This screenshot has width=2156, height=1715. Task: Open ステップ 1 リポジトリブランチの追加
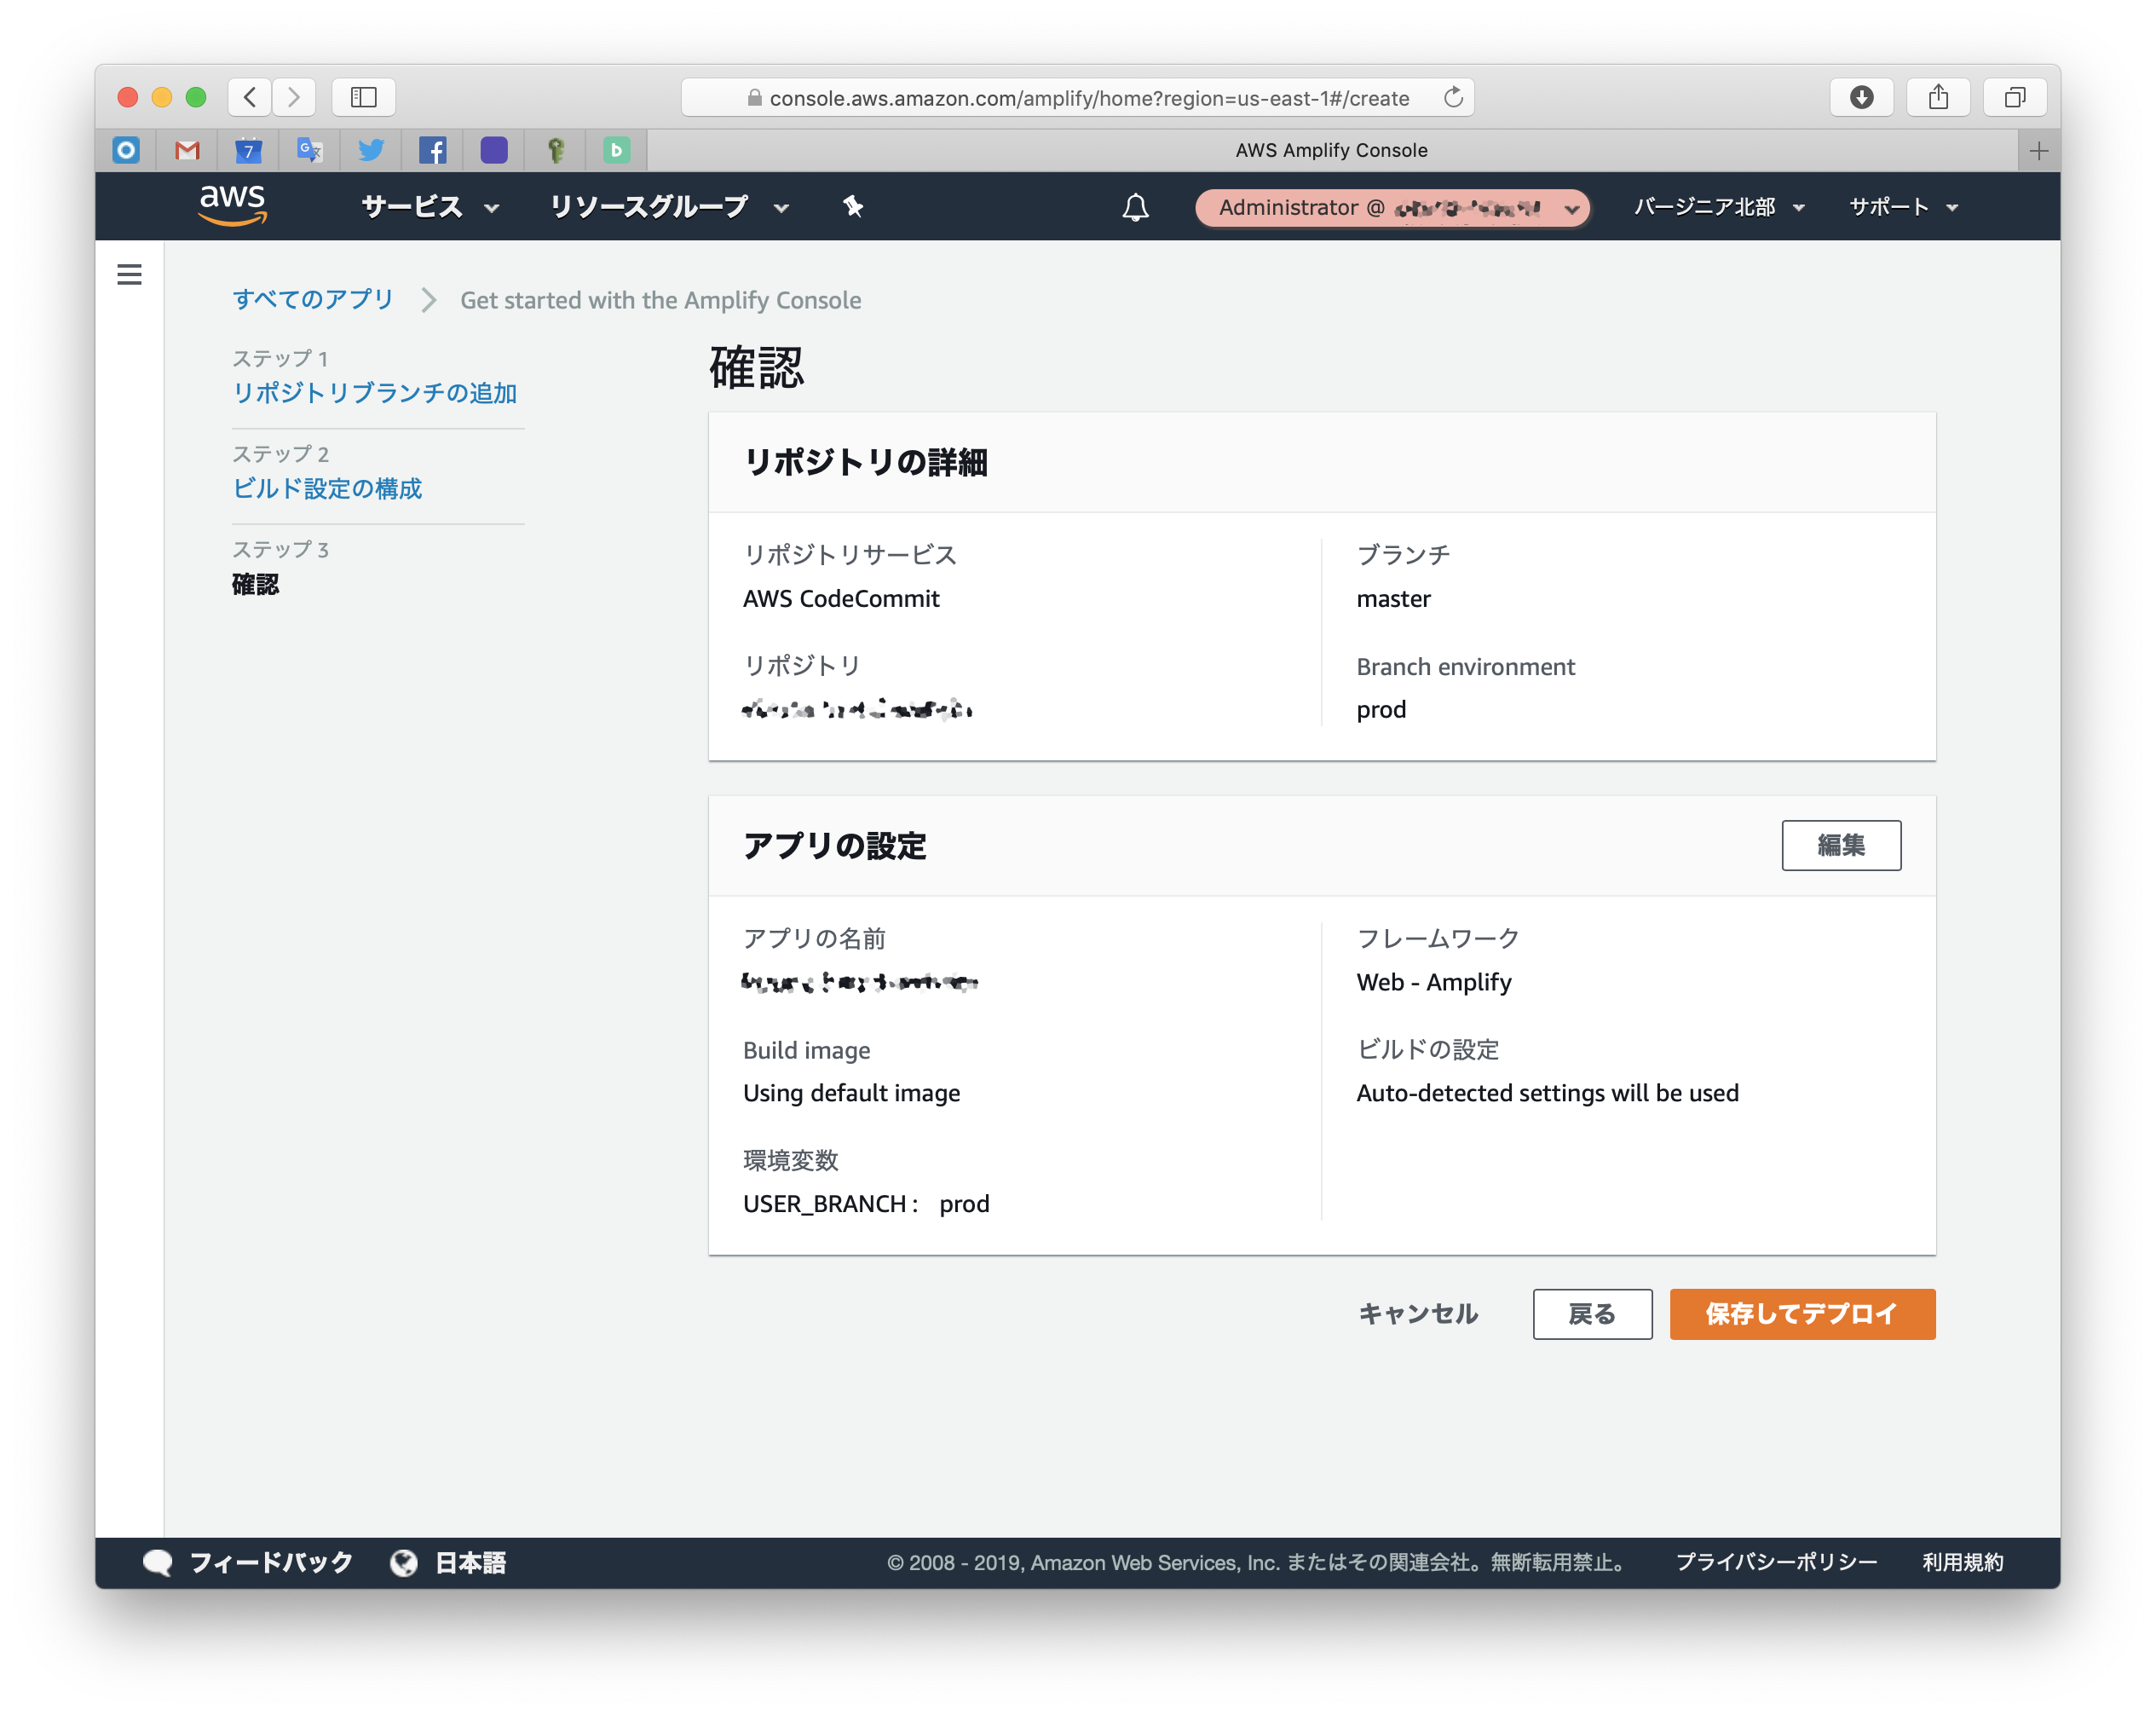(x=375, y=393)
